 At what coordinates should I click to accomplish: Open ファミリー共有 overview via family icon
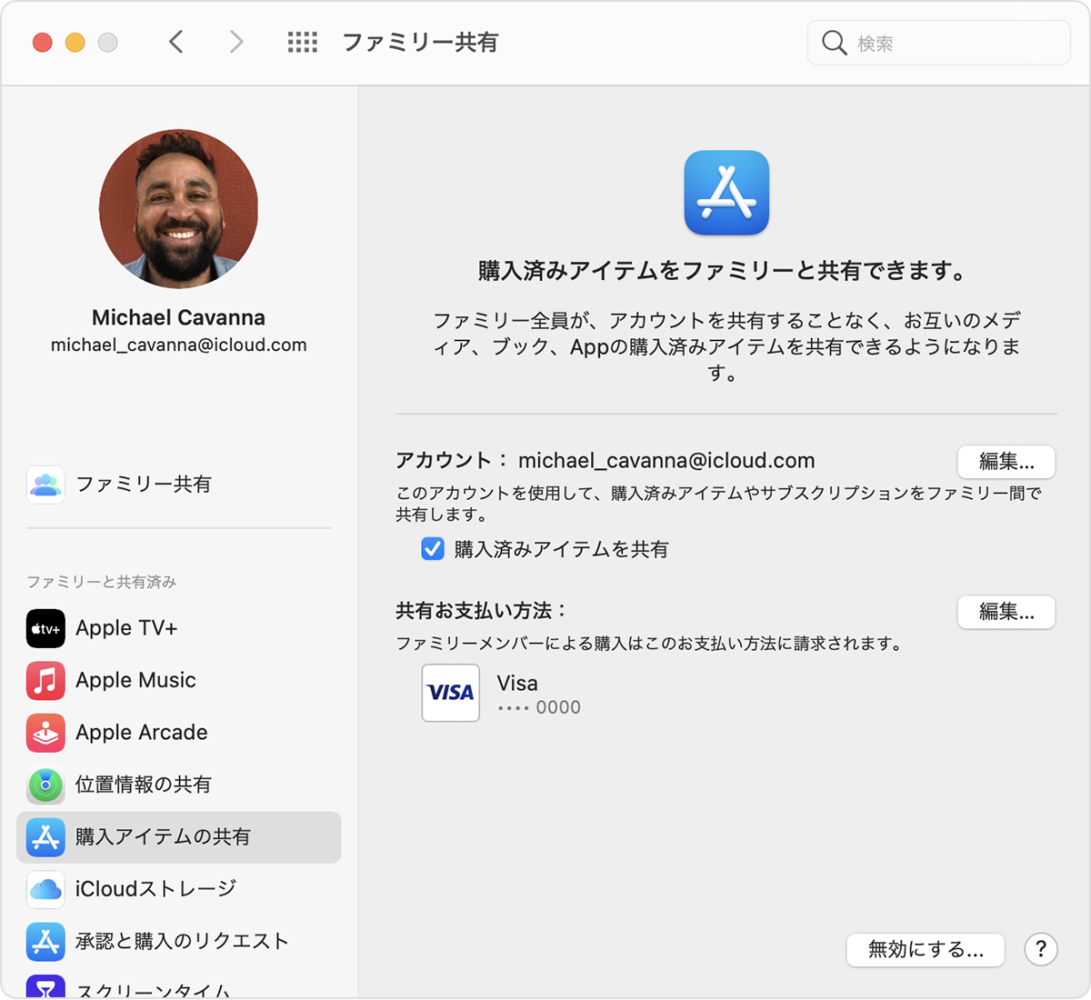pos(45,484)
